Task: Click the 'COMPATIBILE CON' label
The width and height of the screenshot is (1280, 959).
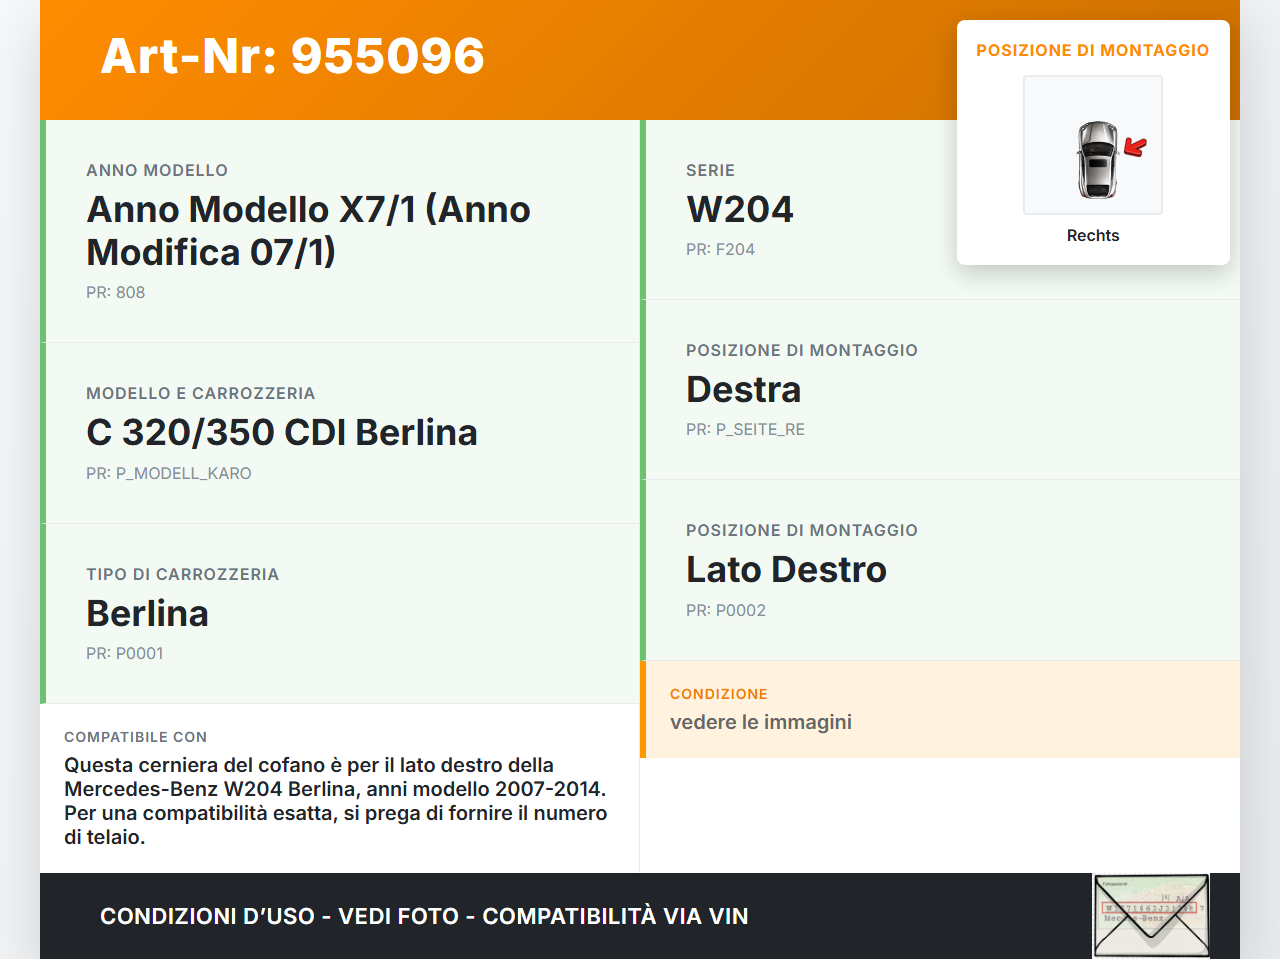Action: point(136,737)
